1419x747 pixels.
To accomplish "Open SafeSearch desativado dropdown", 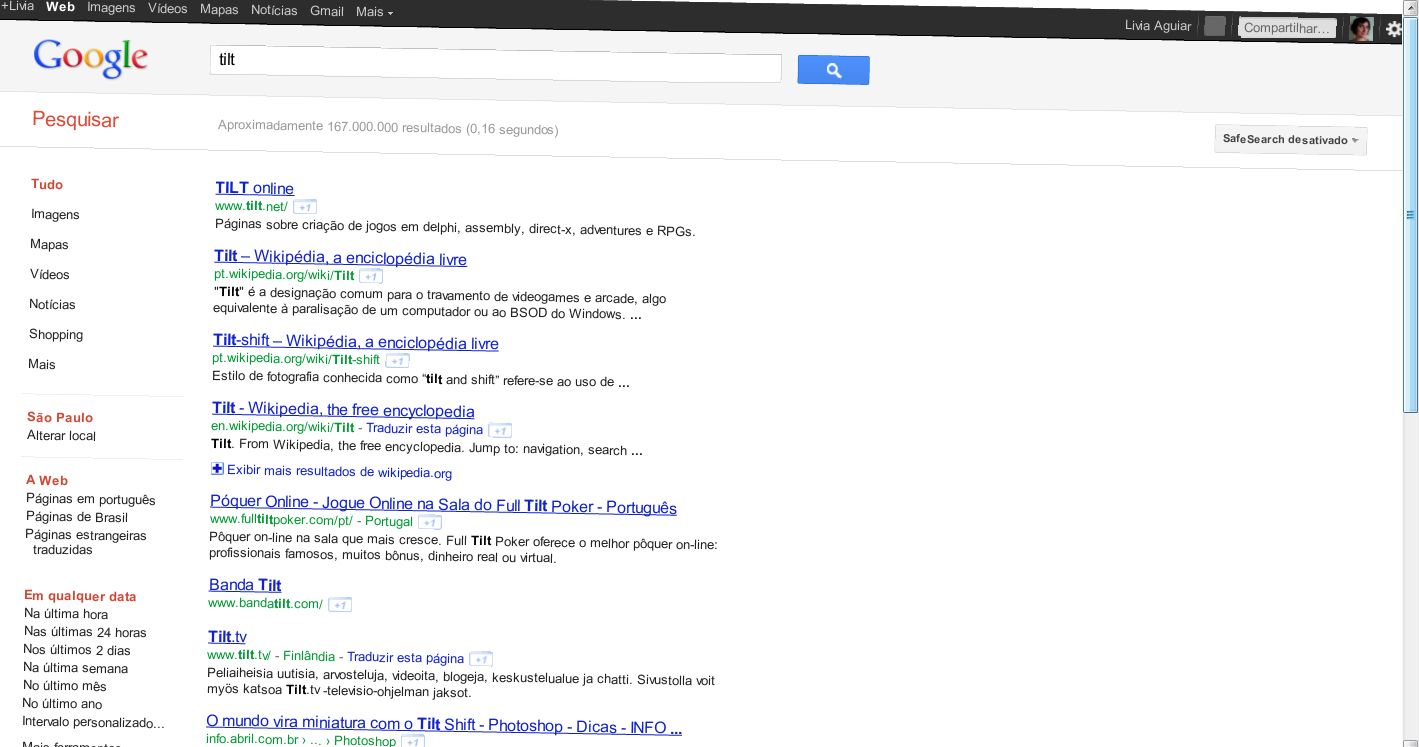I will click(x=1290, y=140).
